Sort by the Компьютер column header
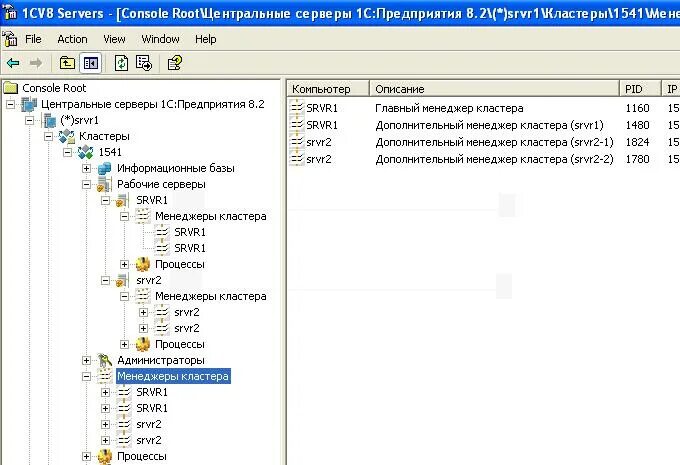 (x=328, y=89)
